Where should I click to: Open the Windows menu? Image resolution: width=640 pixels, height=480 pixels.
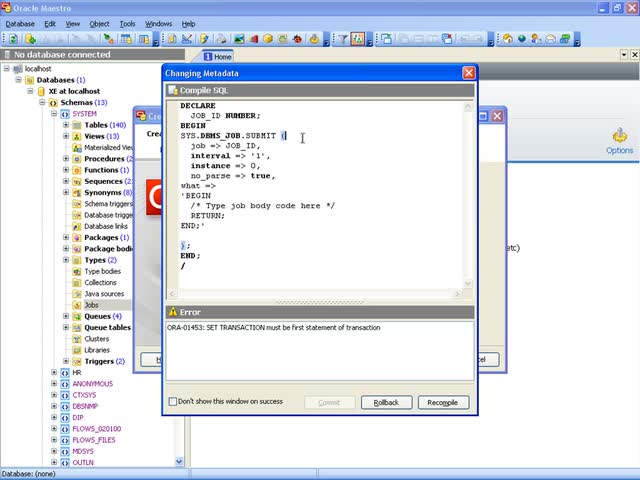coord(158,24)
